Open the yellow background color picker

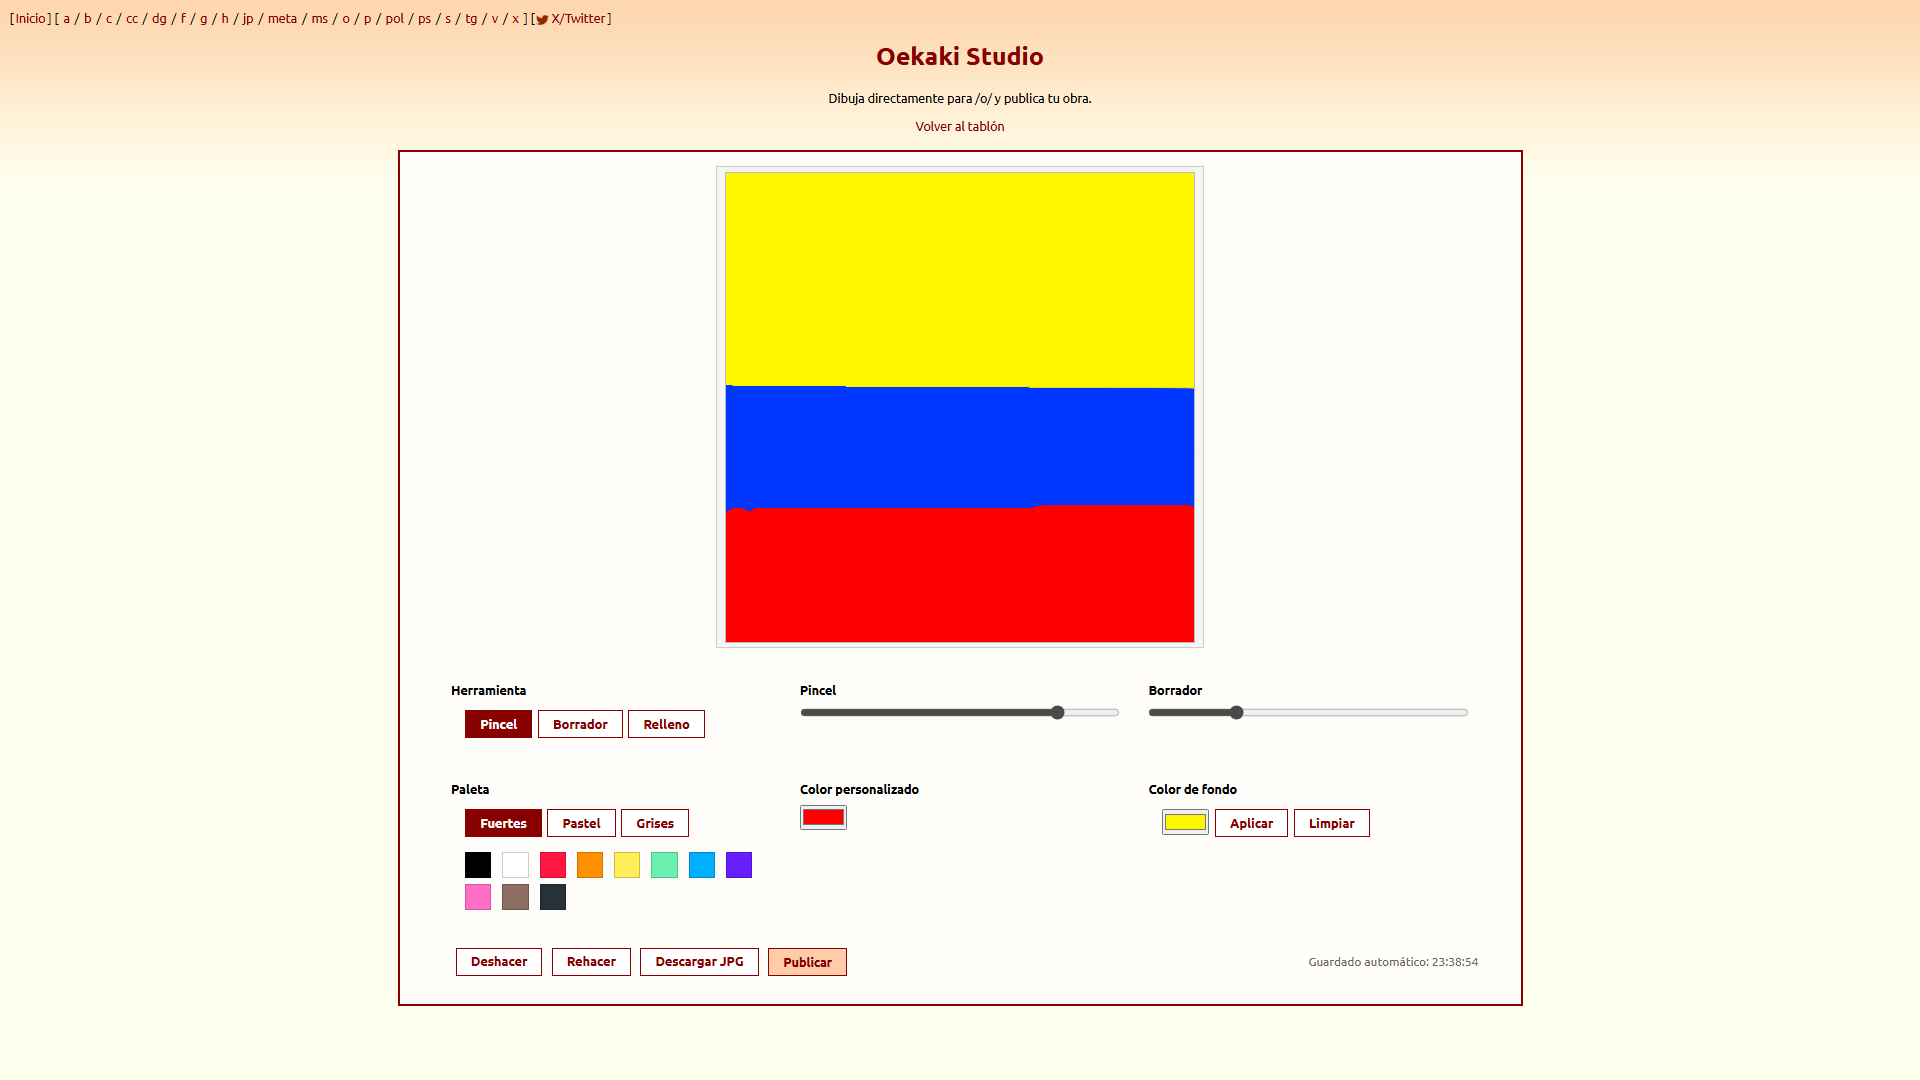tap(1185, 823)
